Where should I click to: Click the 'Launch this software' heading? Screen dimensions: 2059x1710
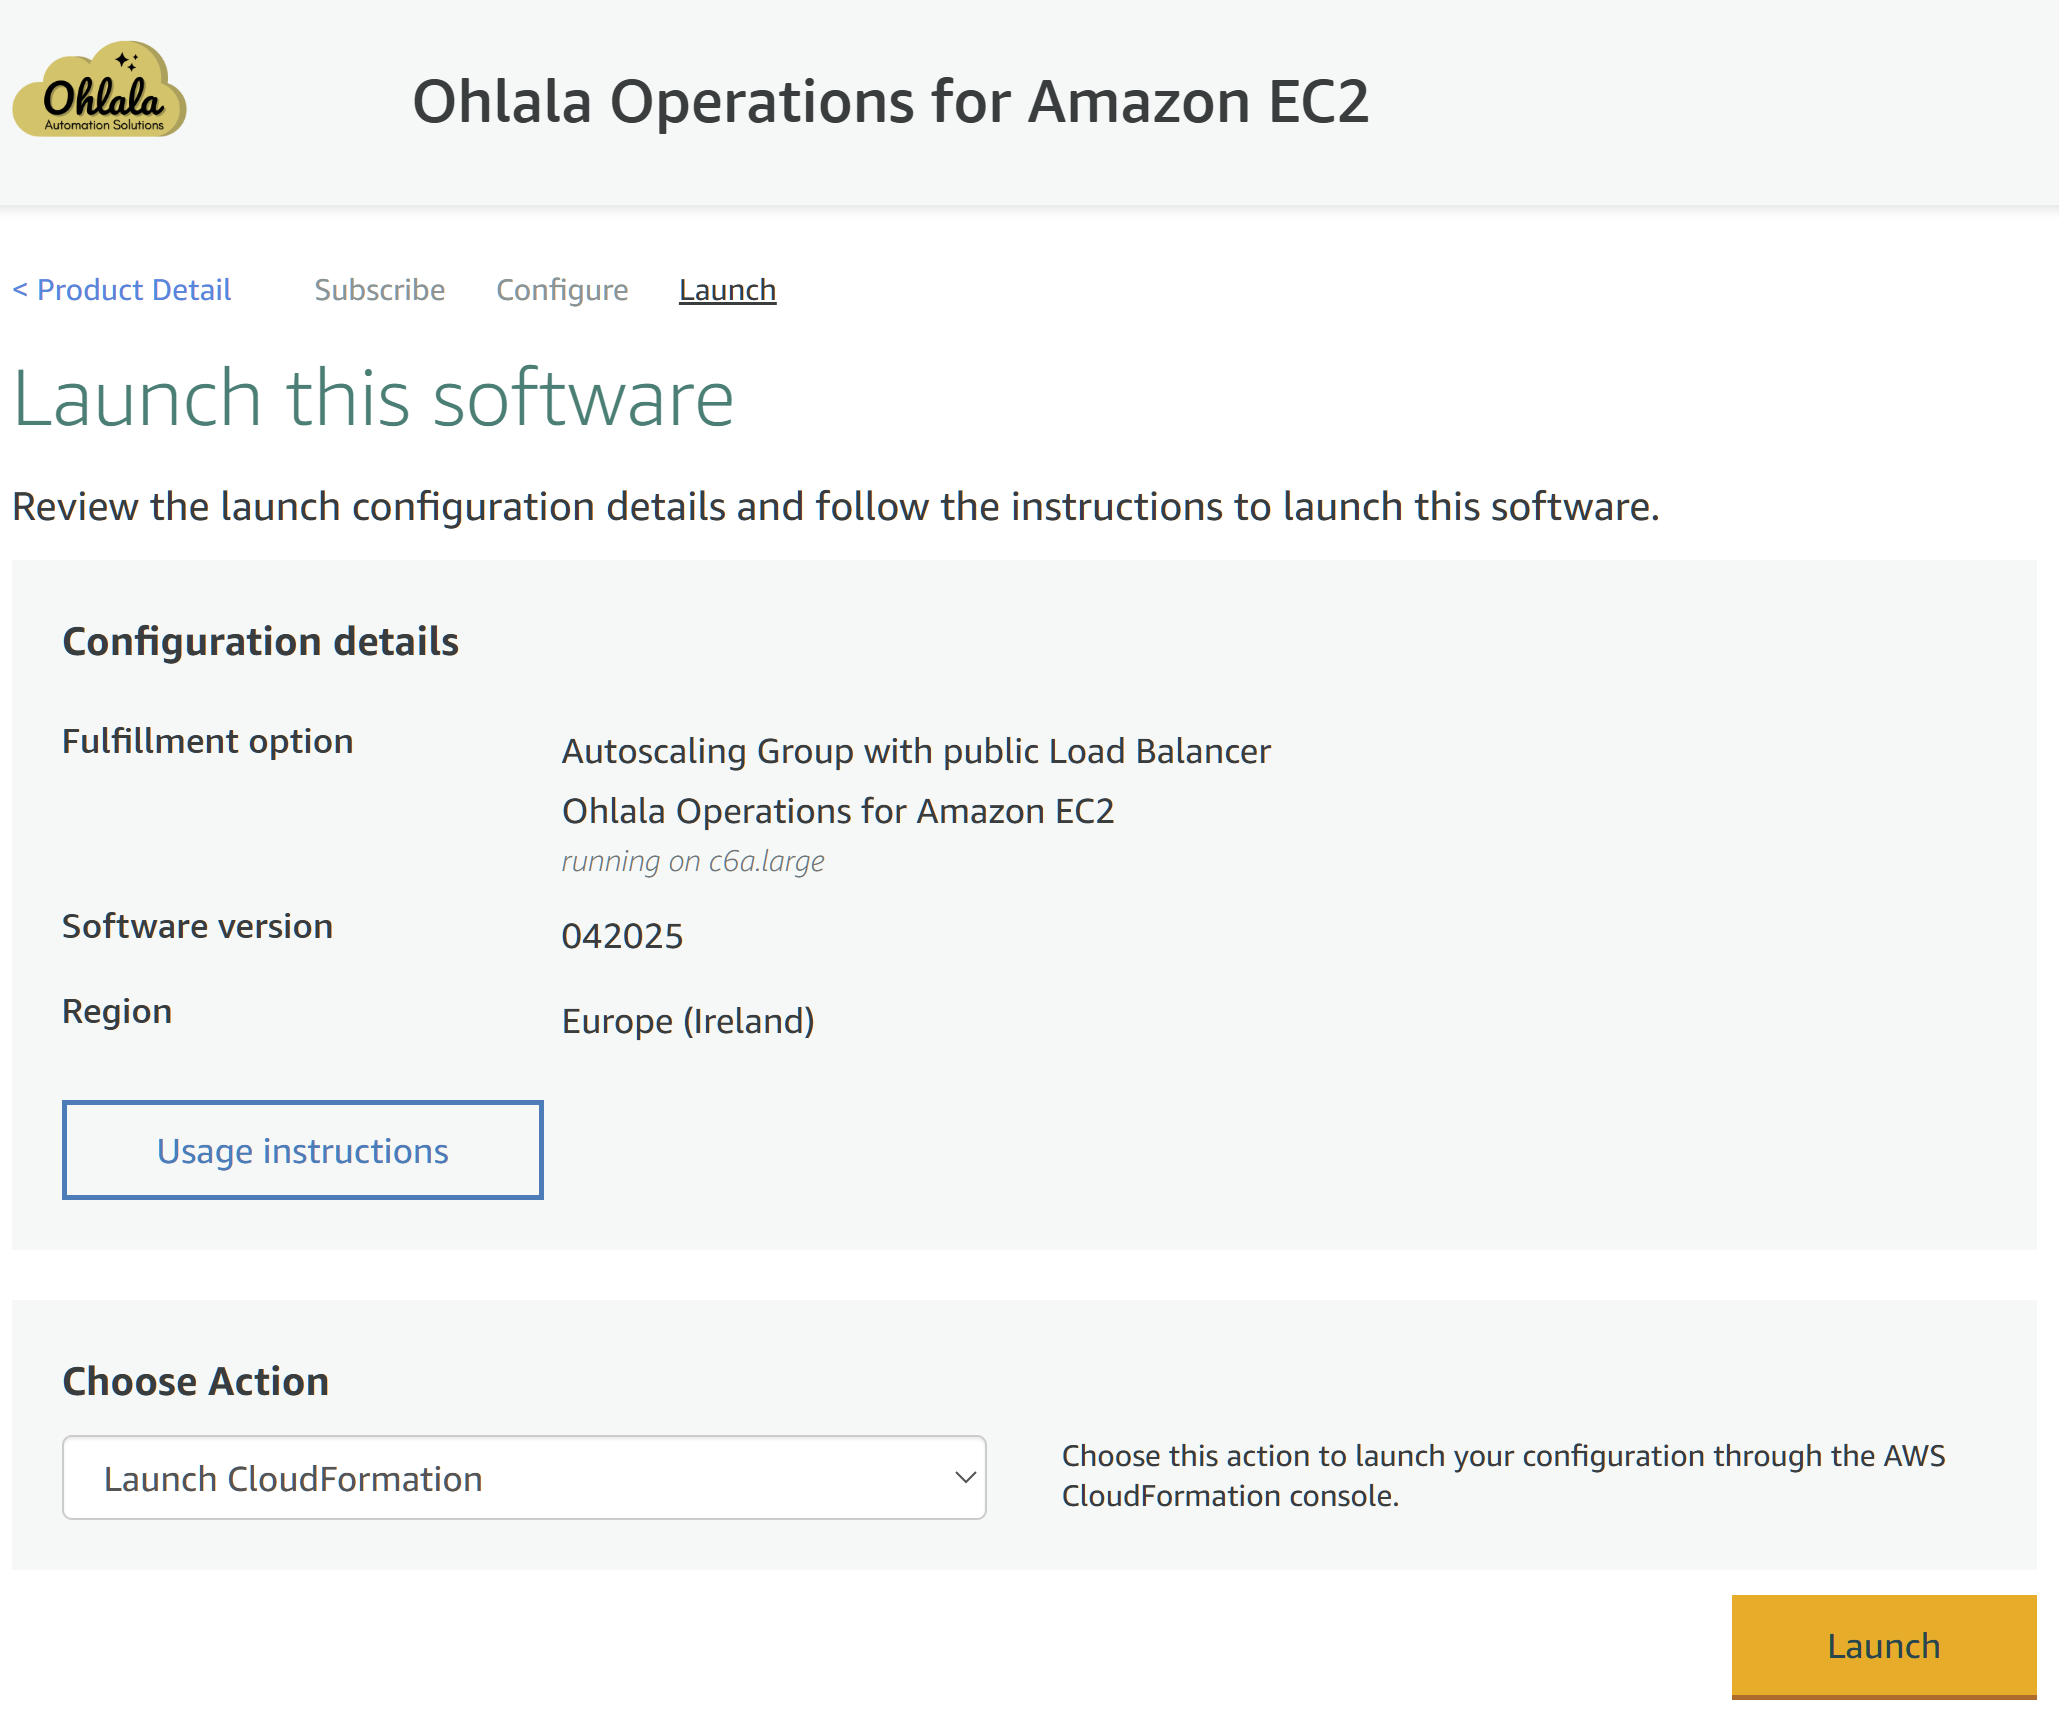tap(373, 398)
